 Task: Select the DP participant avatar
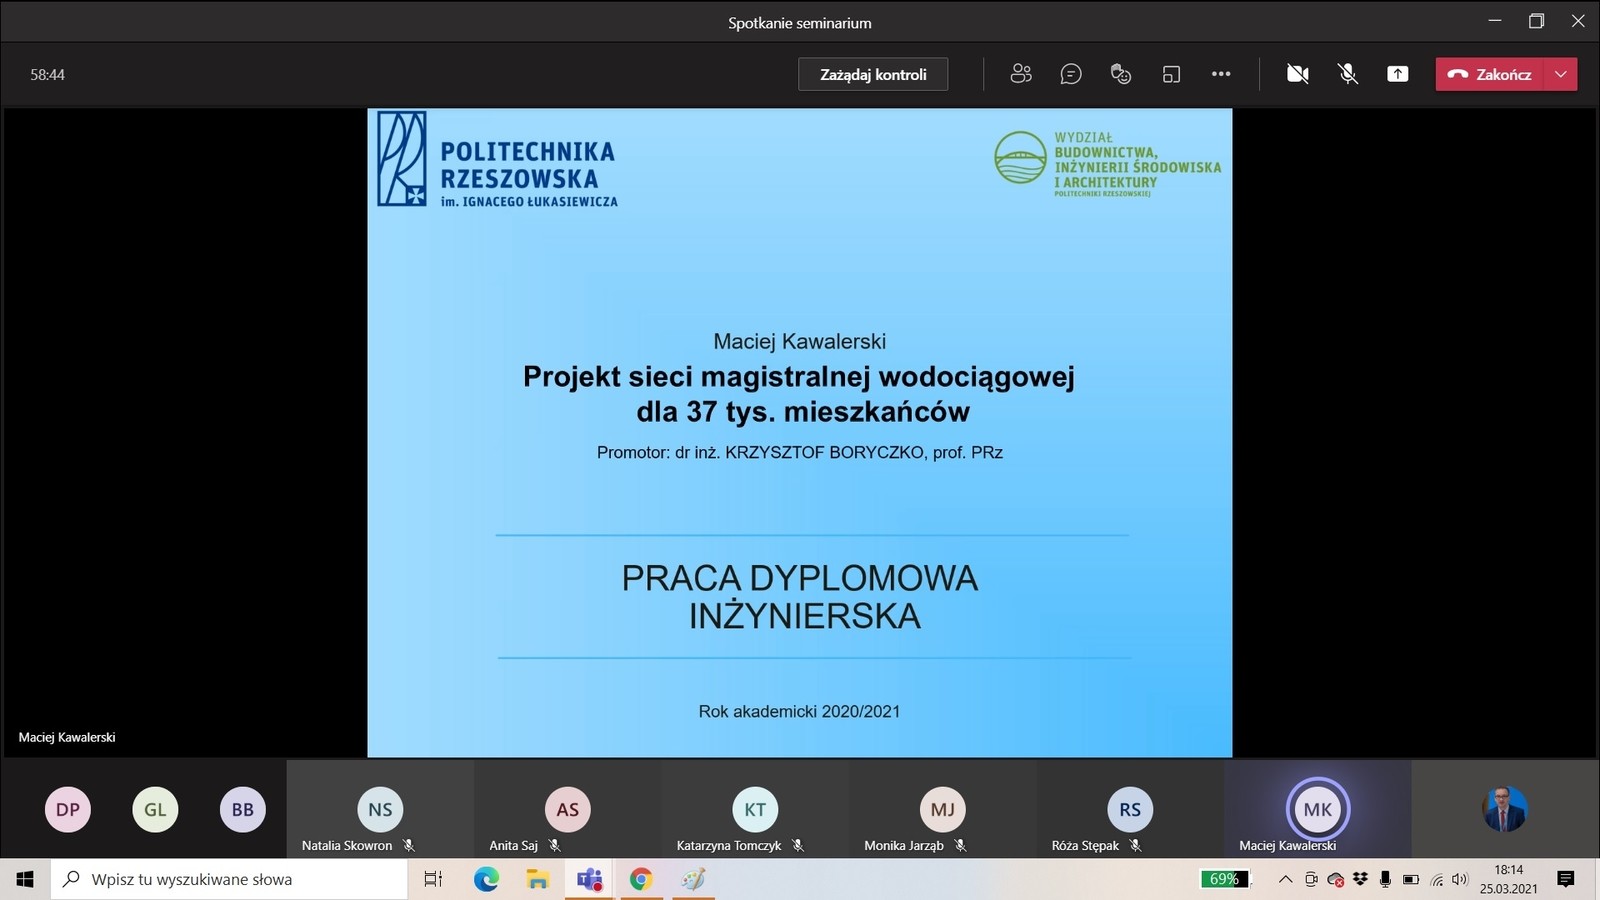(x=68, y=809)
